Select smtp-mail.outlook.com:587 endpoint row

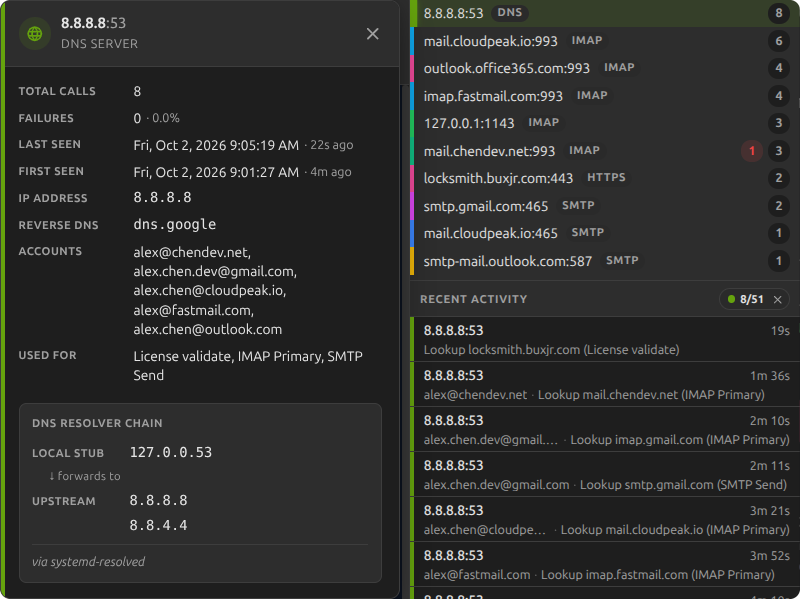pos(605,261)
